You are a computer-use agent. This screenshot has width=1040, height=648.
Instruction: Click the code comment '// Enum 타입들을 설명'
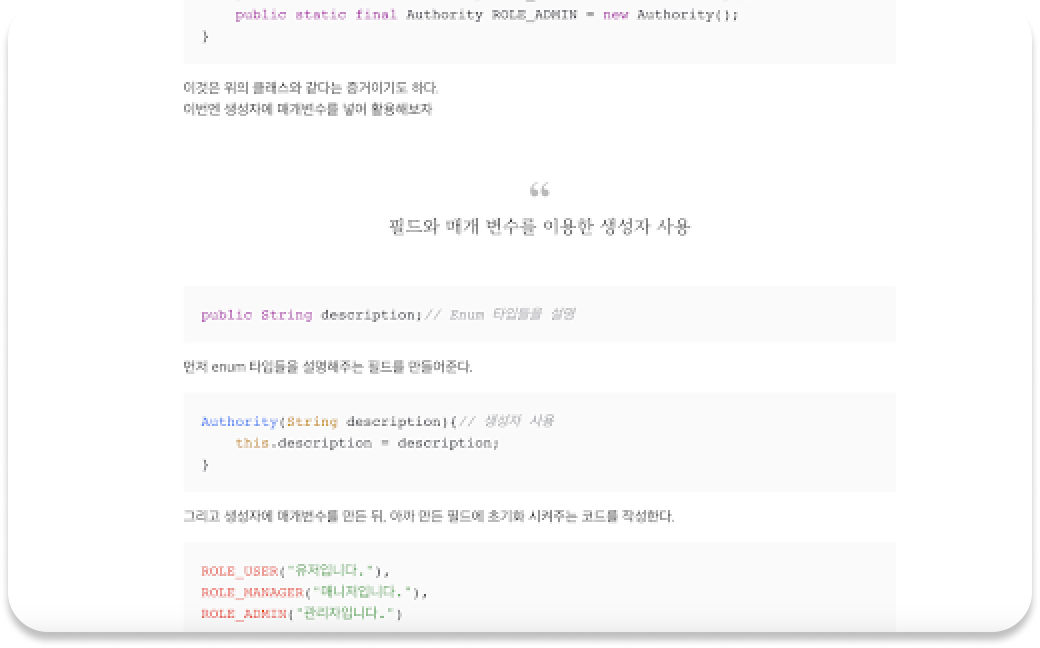(500, 314)
